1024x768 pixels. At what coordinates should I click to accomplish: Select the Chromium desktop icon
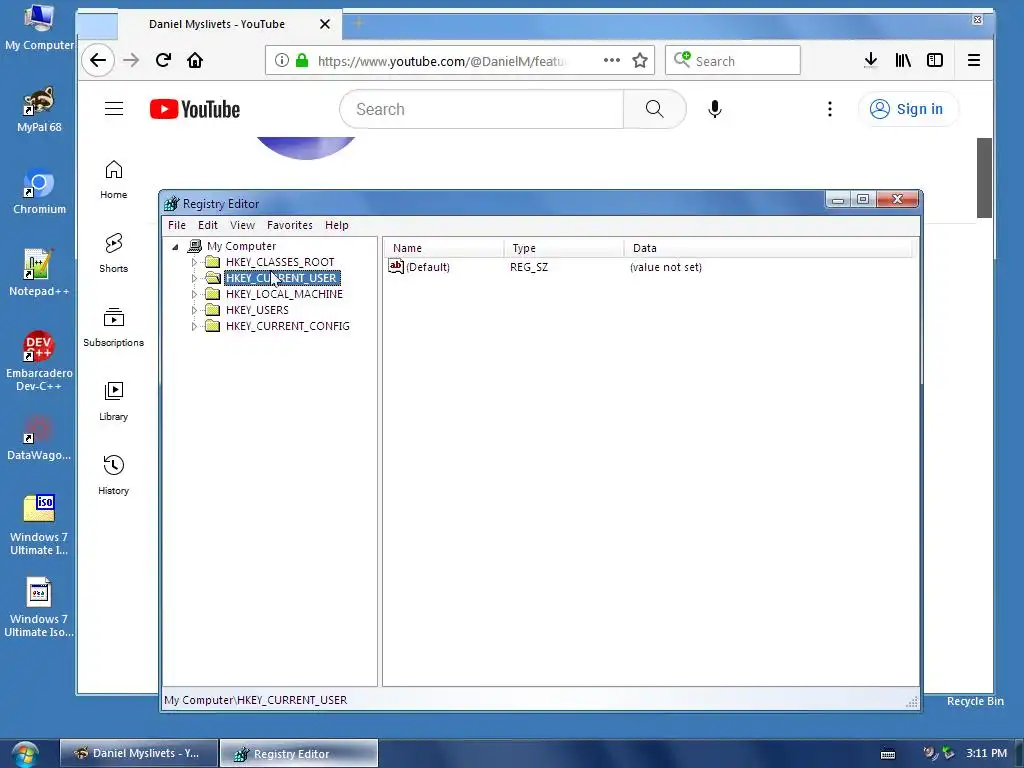[39, 191]
